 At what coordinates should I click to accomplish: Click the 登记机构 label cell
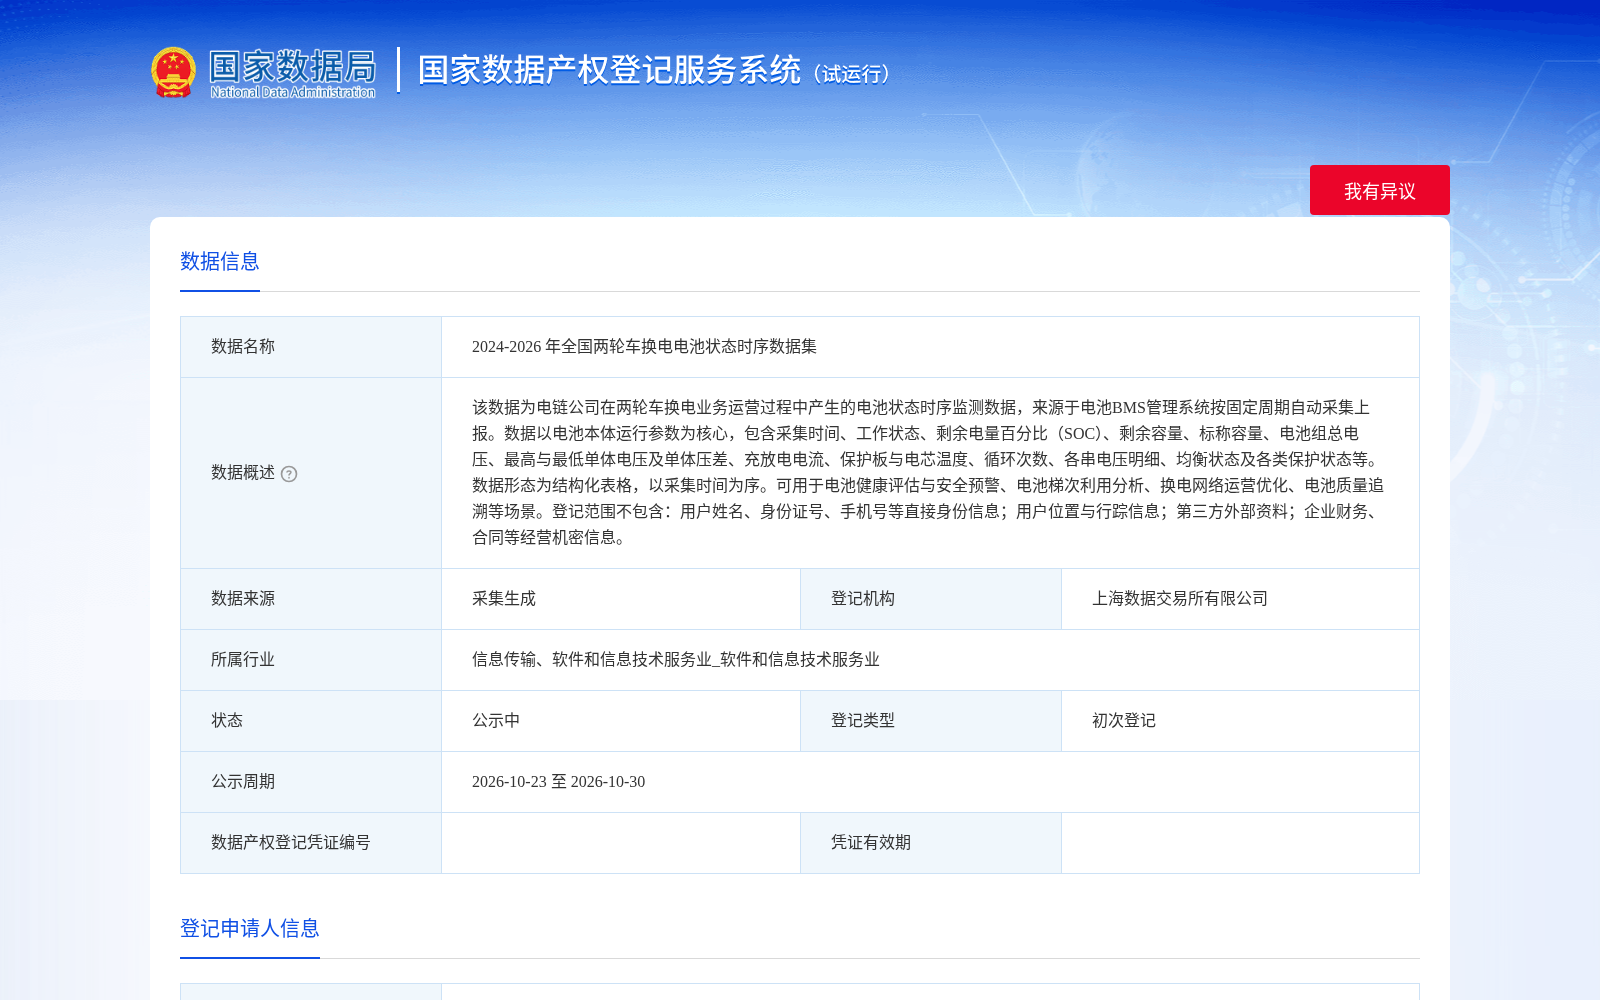pos(931,599)
